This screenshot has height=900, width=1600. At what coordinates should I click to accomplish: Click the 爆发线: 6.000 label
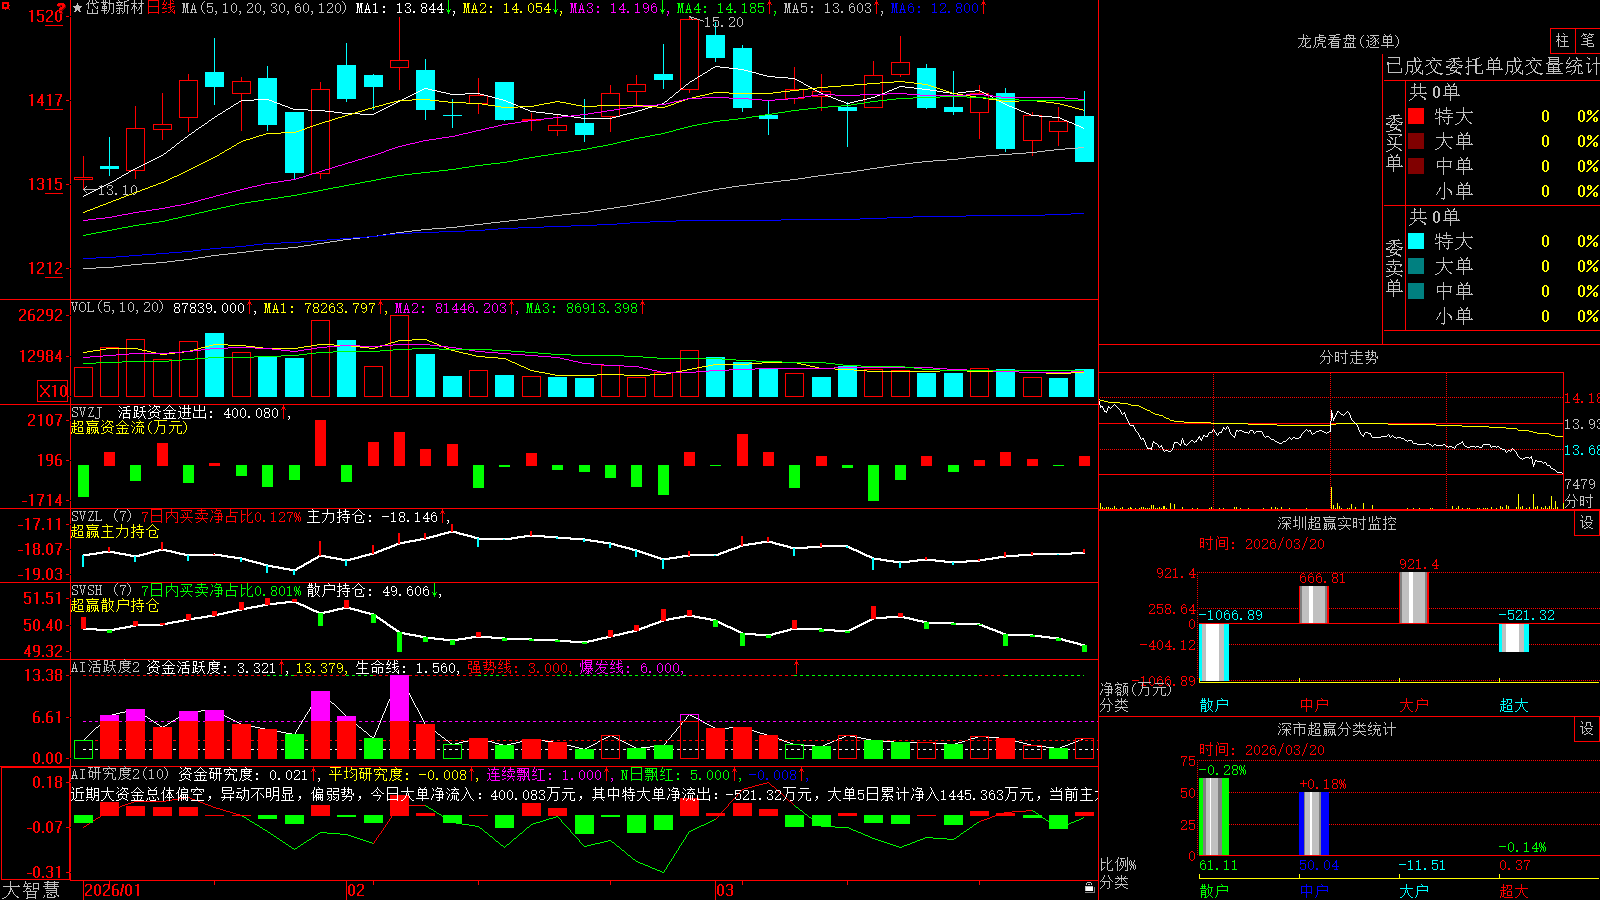pos(631,668)
